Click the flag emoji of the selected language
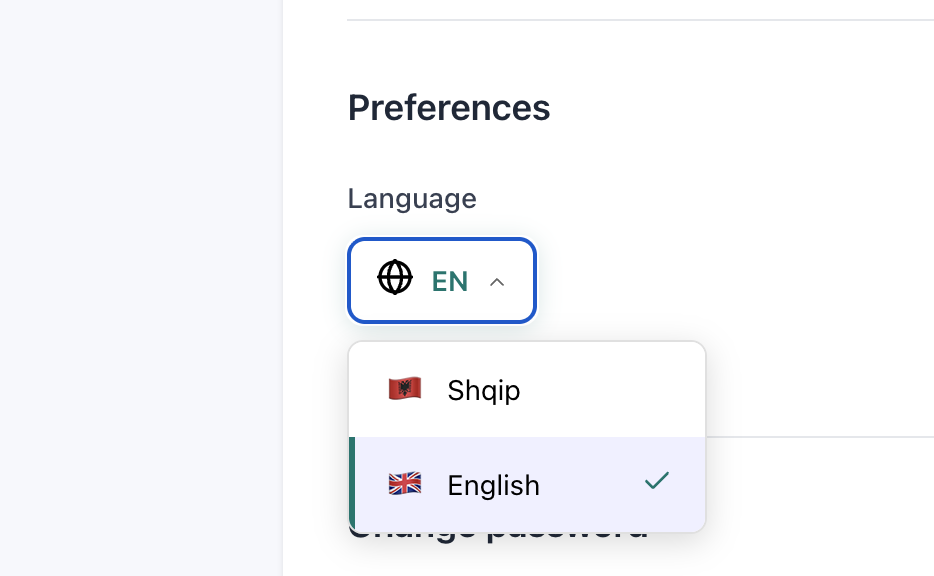 406,483
